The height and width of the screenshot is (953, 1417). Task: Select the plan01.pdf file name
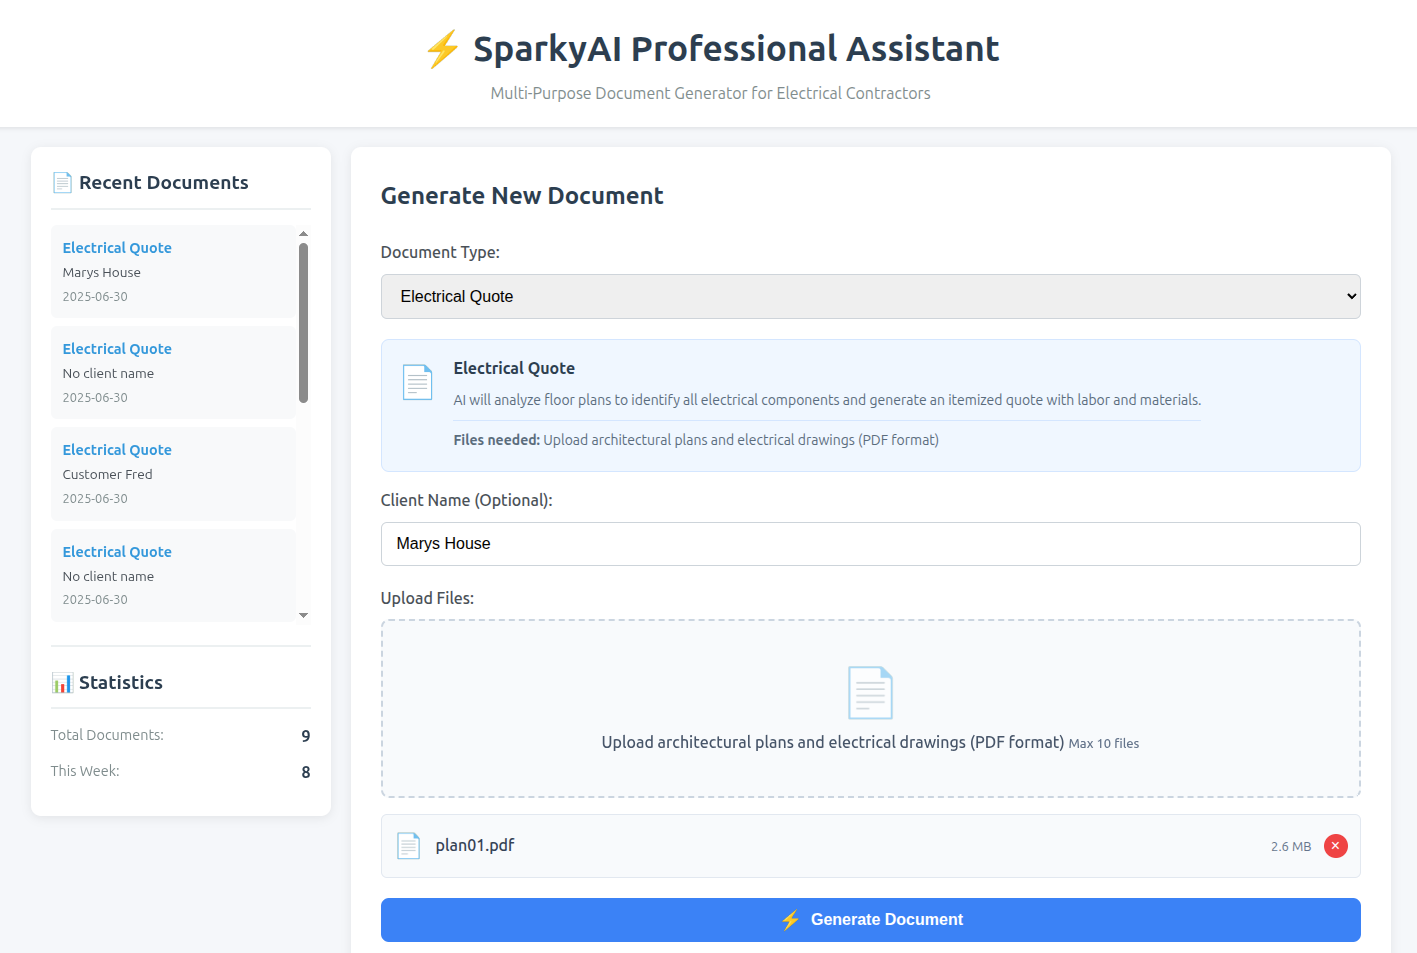475,846
